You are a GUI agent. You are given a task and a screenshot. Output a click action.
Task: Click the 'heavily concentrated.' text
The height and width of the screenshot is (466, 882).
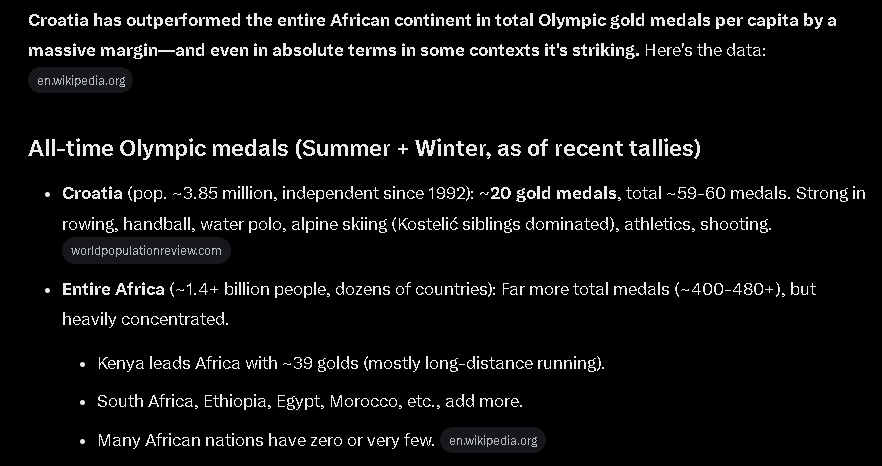(x=145, y=320)
